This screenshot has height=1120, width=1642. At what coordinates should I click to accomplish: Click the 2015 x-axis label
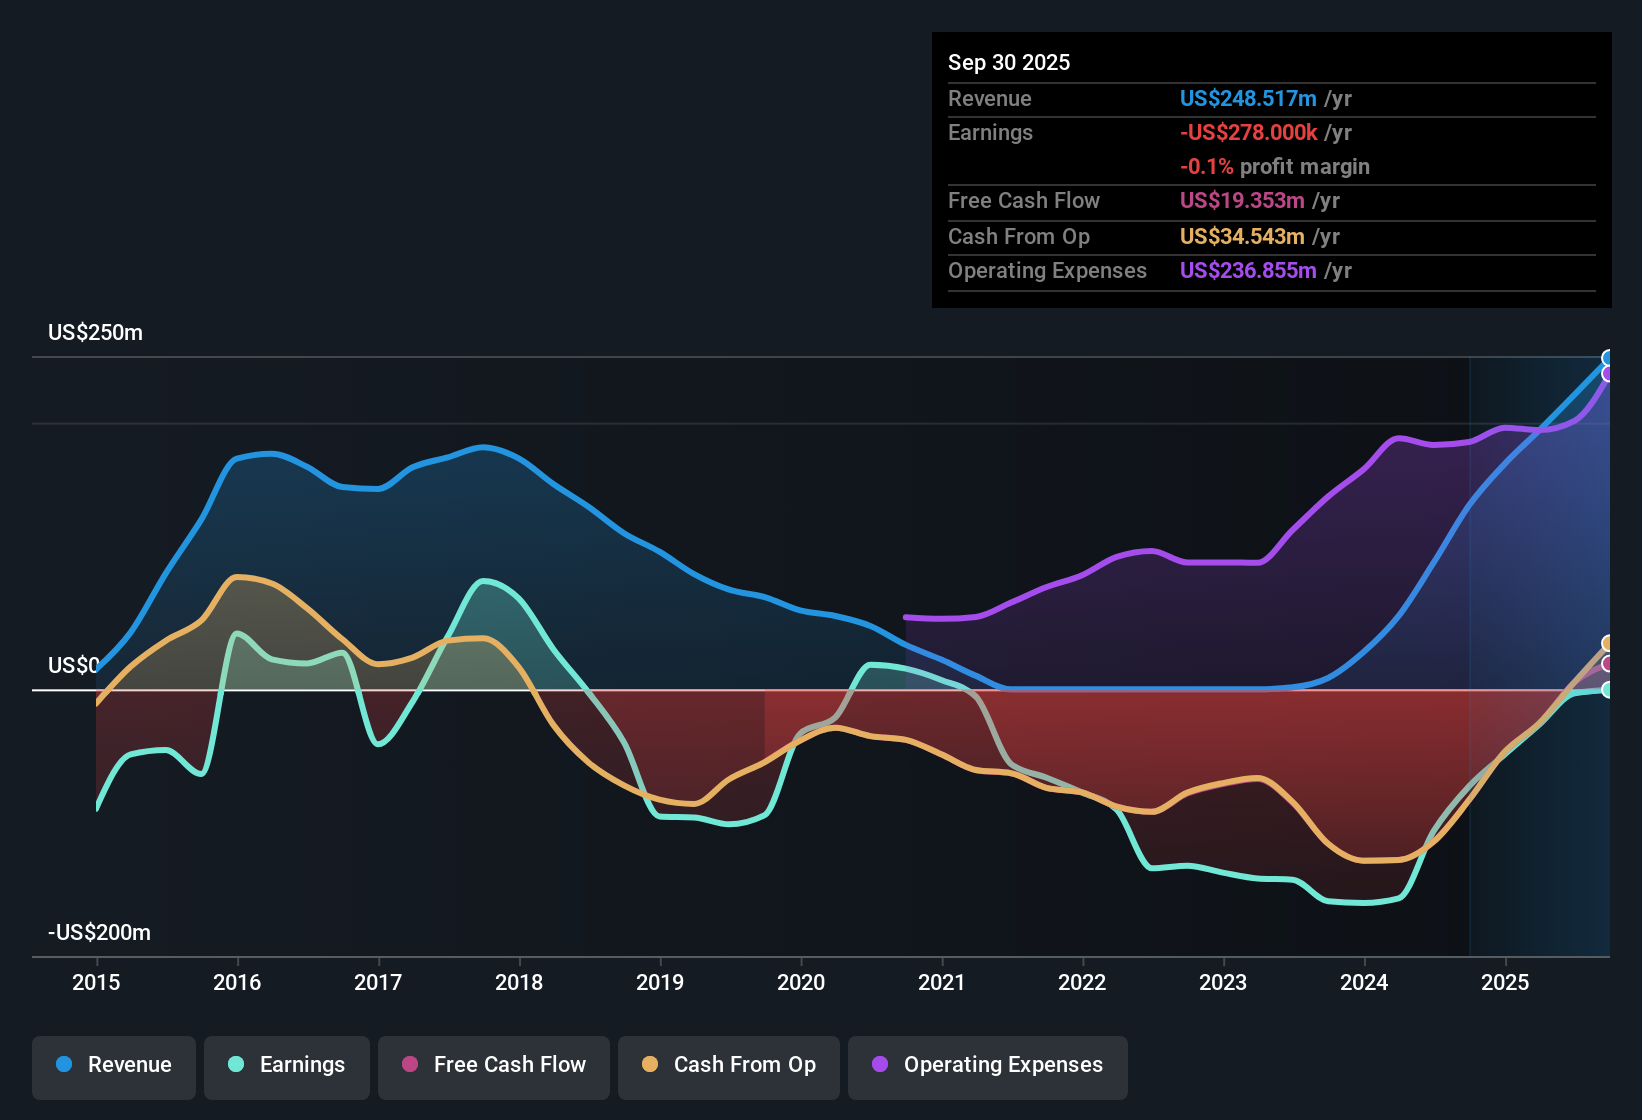click(96, 983)
